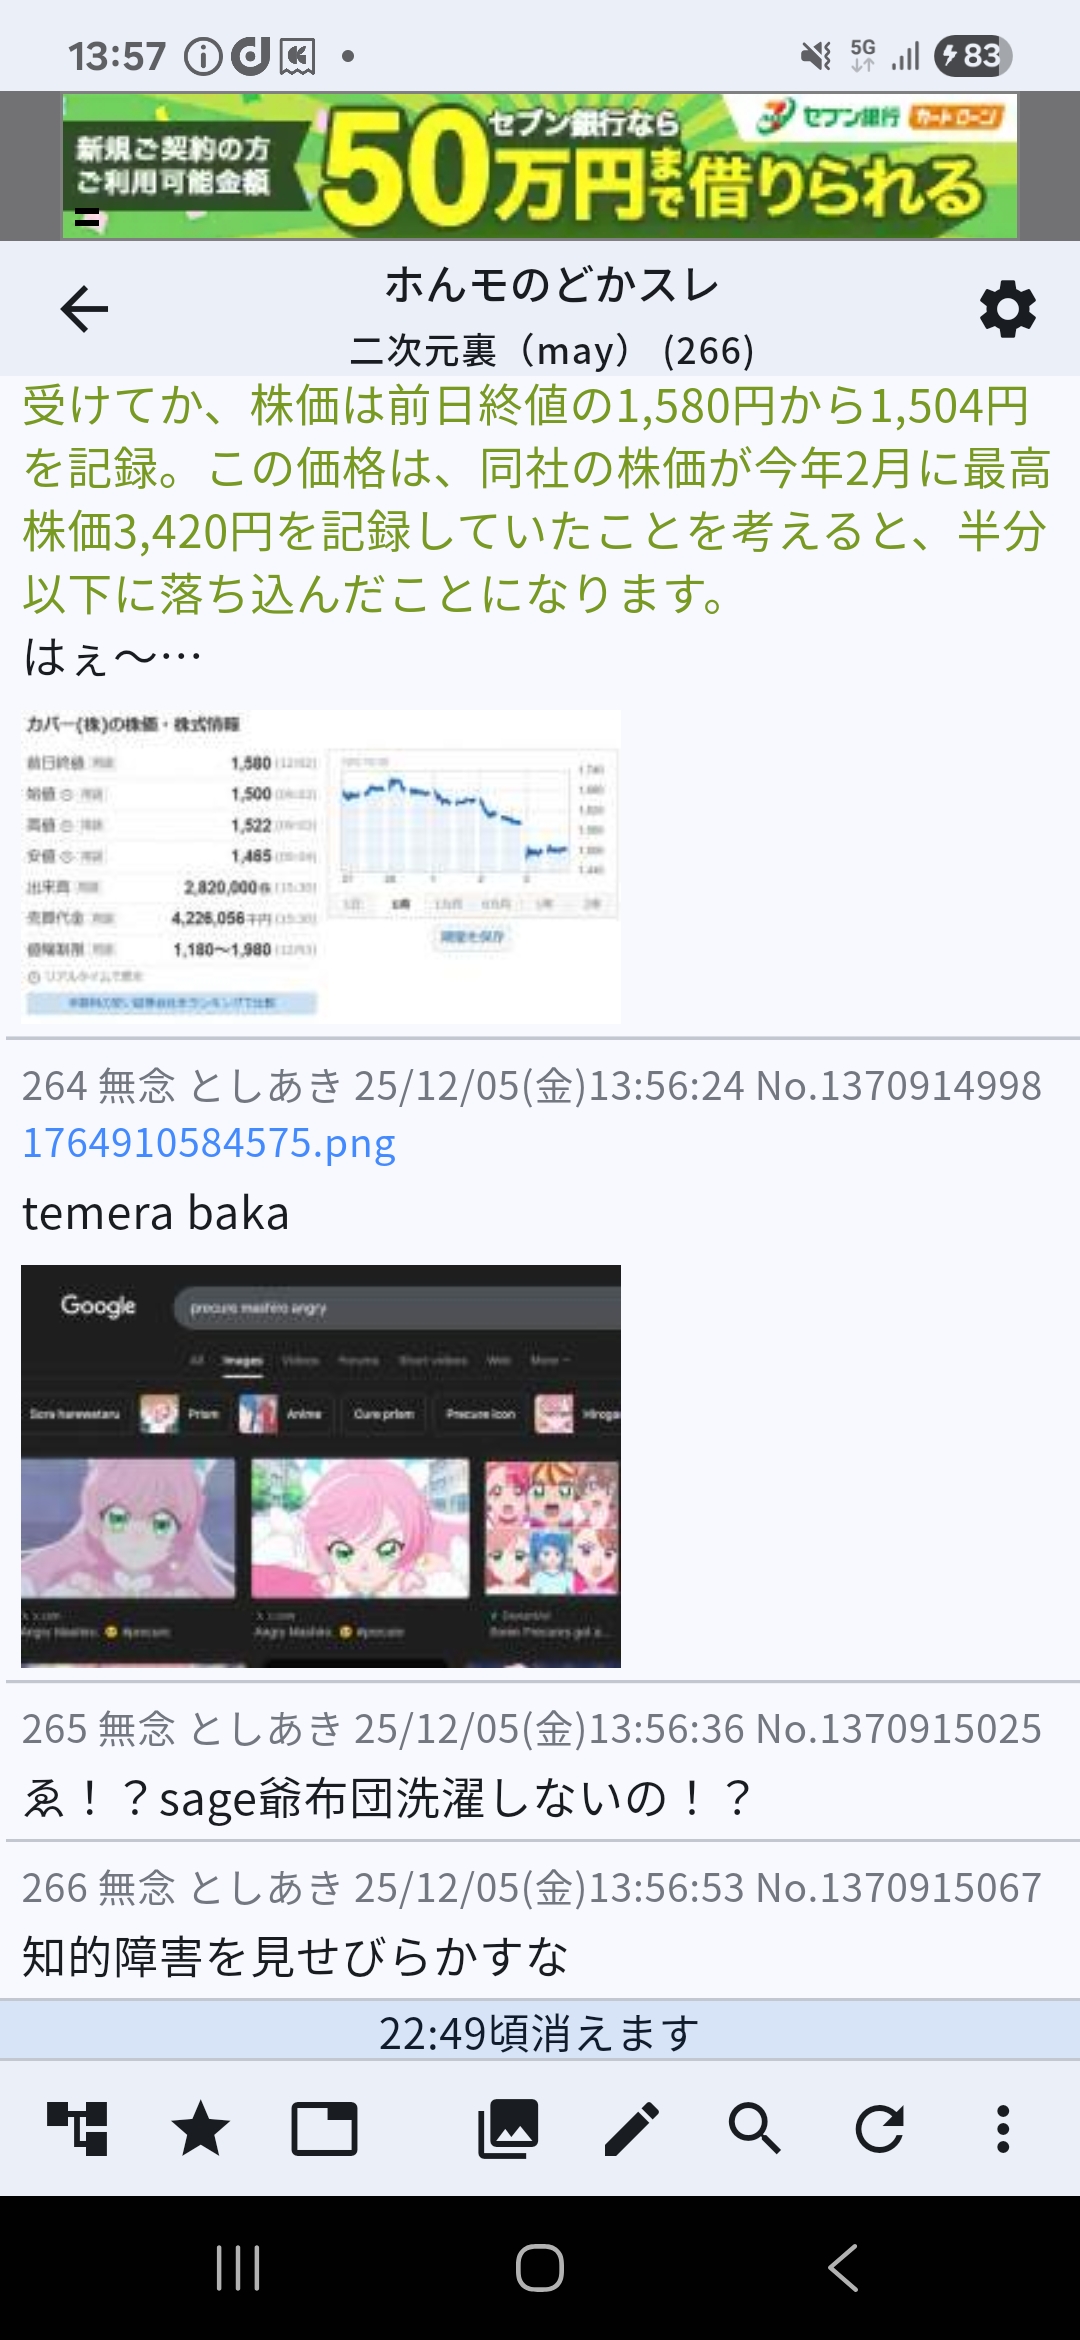Open search with magnifier icon

(755, 2128)
